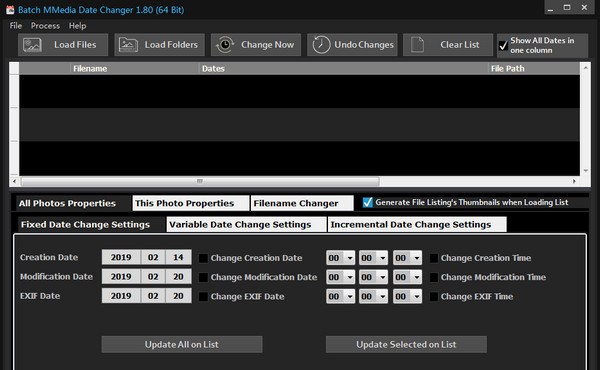Image resolution: width=600 pixels, height=370 pixels.
Task: Open the File menu
Action: pyautogui.click(x=16, y=26)
